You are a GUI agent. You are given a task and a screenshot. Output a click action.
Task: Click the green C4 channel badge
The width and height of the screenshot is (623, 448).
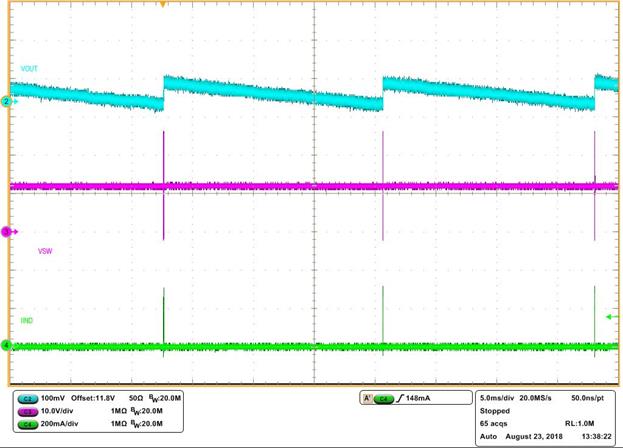(x=28, y=424)
